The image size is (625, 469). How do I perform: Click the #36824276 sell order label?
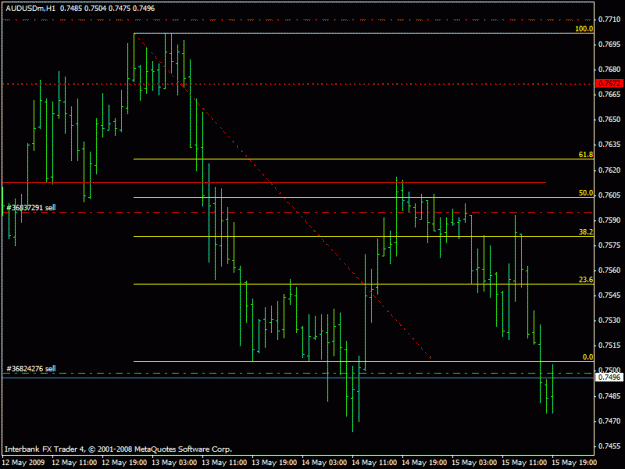(31, 369)
